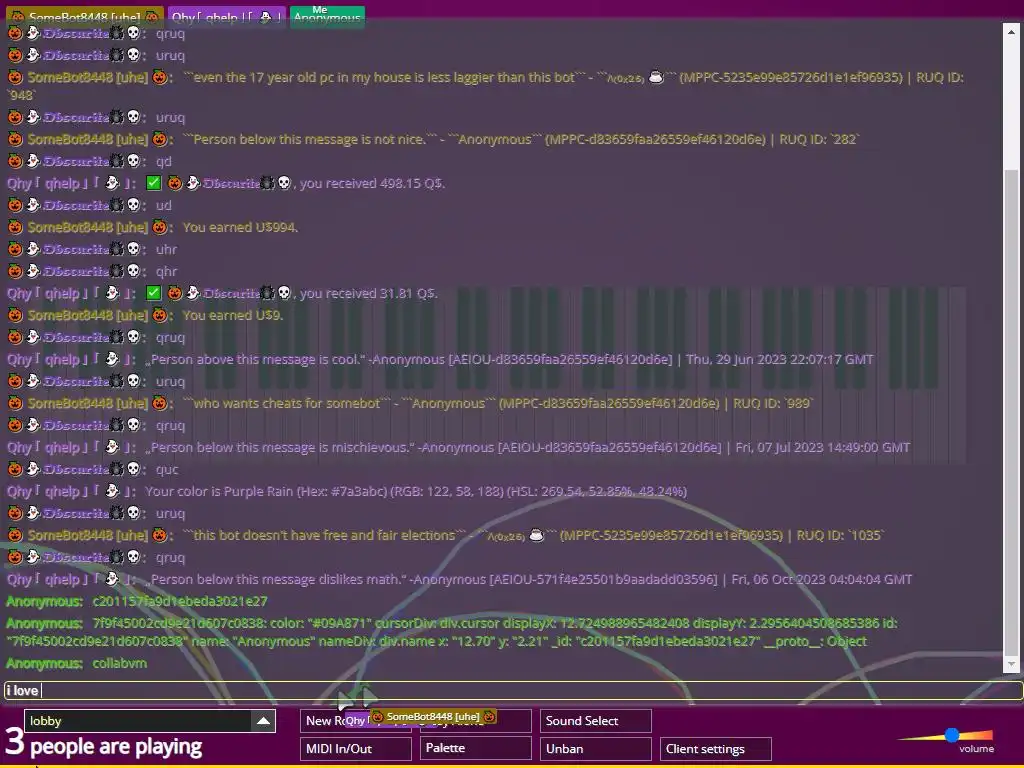Screen dimensions: 1024x768
Task: Click the '3 people are playing' status text
Action: pos(104,744)
